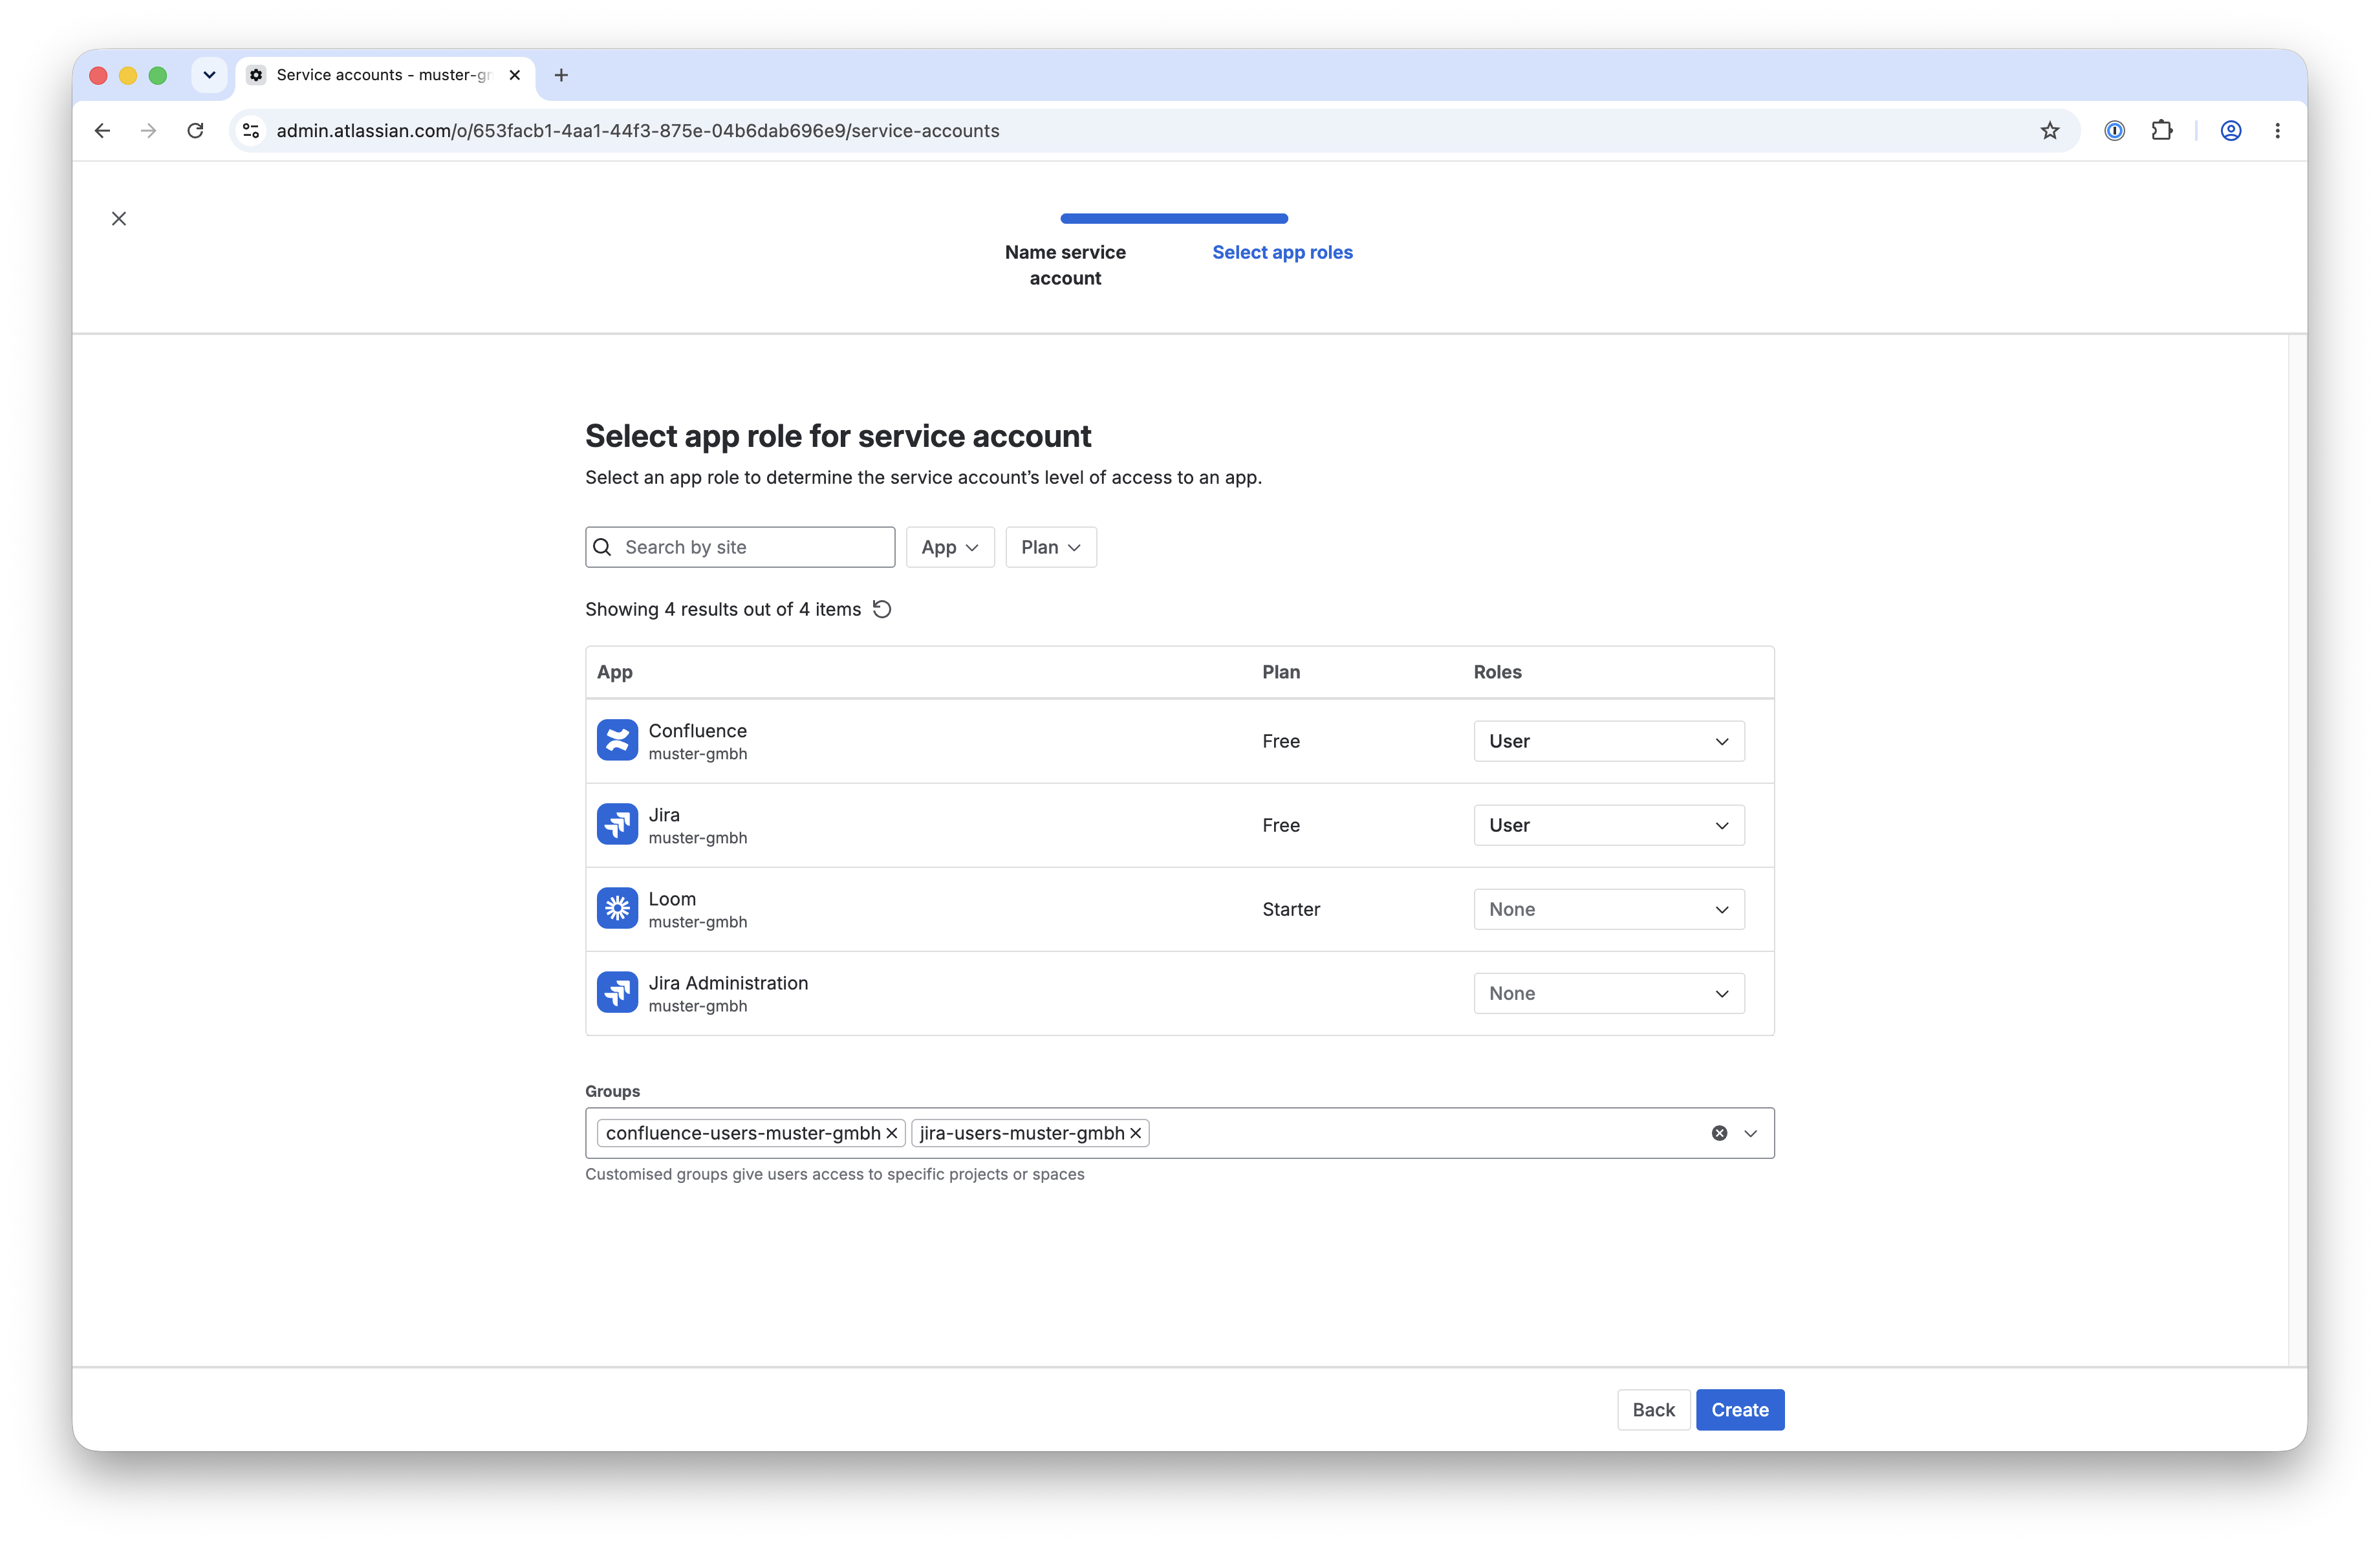The width and height of the screenshot is (2380, 1547).
Task: Click the Loom app icon
Action: 617,909
